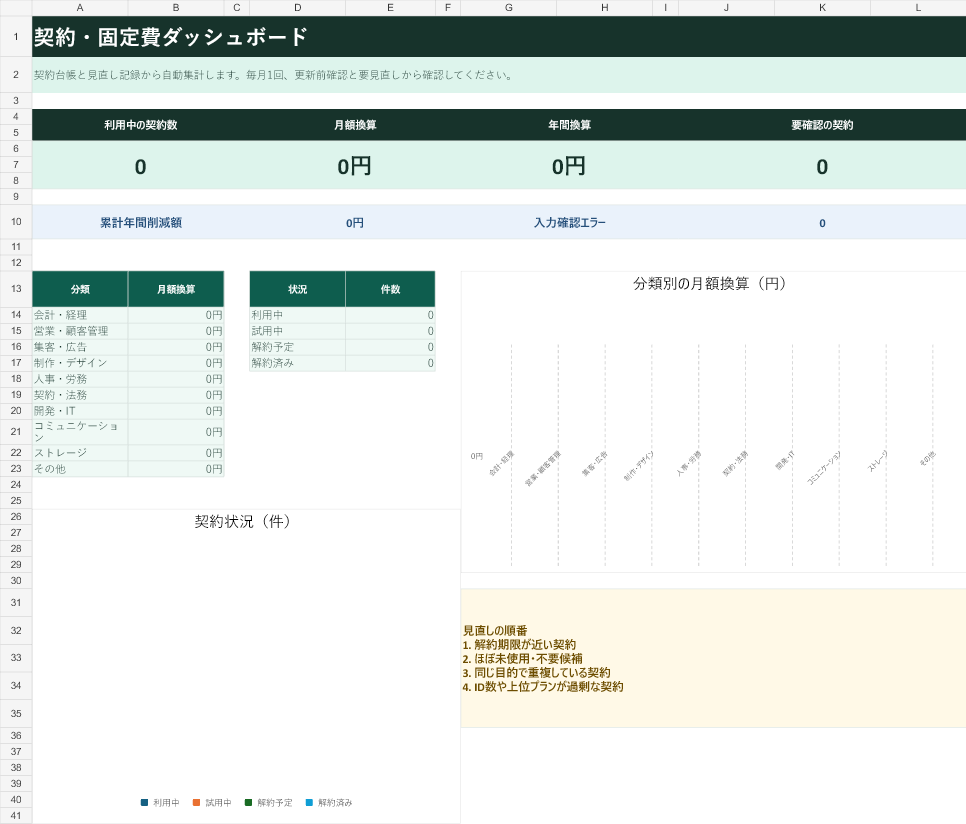Select the 利用中 status cell in table
Image resolution: width=966 pixels, height=824 pixels.
[298, 315]
